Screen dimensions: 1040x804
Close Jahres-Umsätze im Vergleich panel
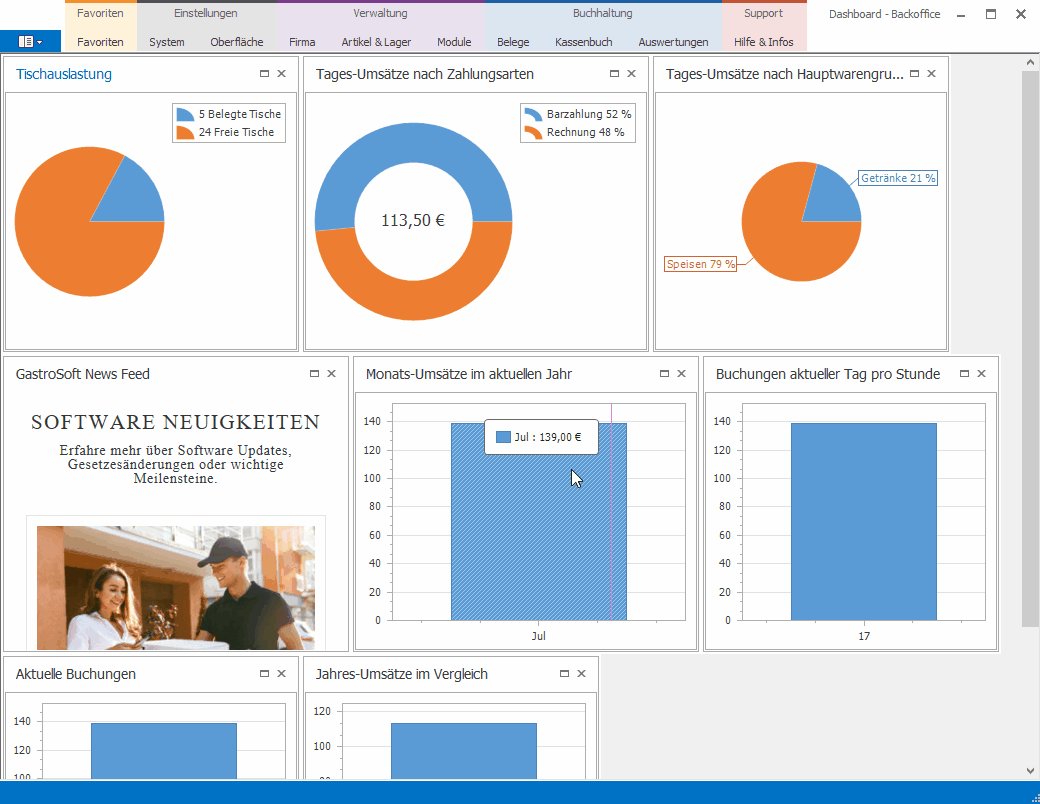[582, 673]
